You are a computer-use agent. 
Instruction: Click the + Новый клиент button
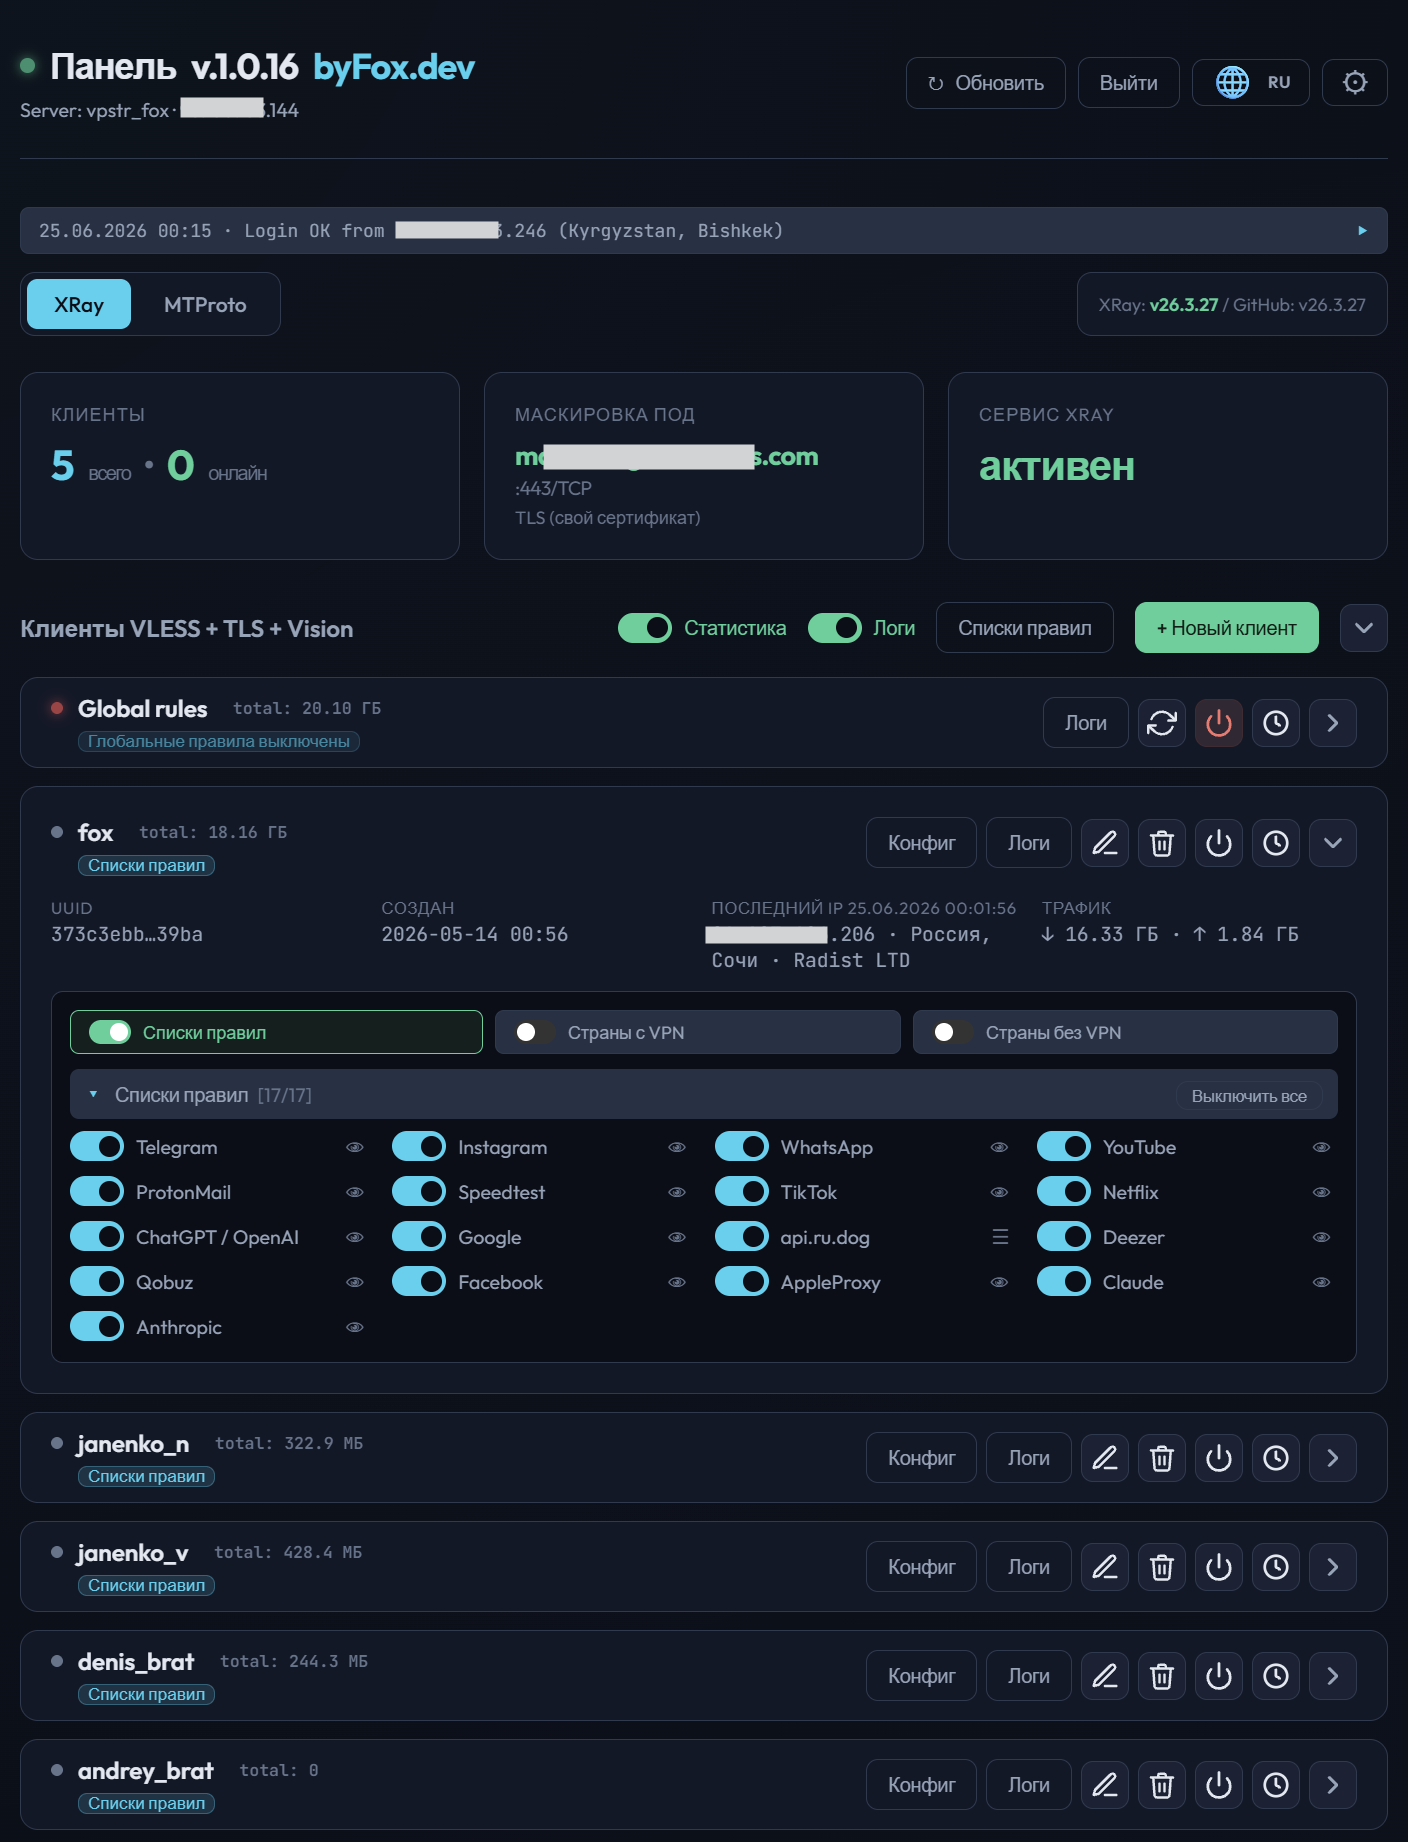pyautogui.click(x=1226, y=628)
